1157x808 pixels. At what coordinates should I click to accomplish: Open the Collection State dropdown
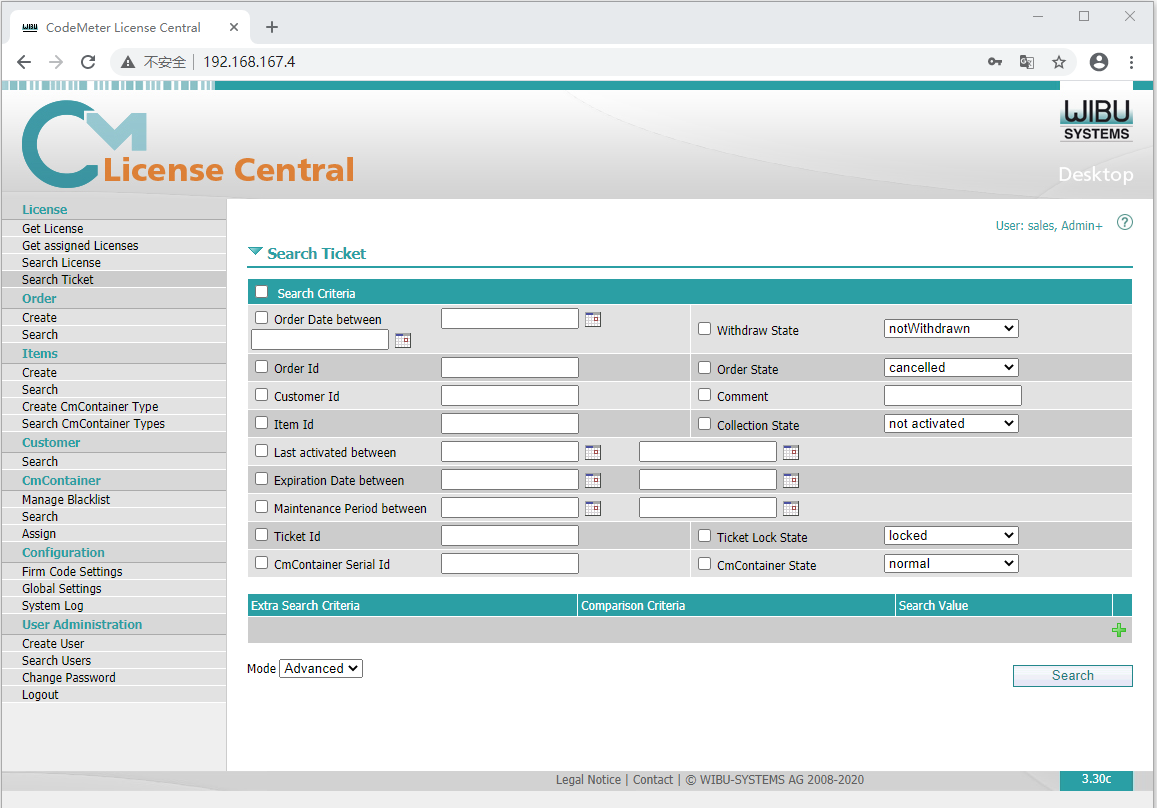click(x=951, y=424)
